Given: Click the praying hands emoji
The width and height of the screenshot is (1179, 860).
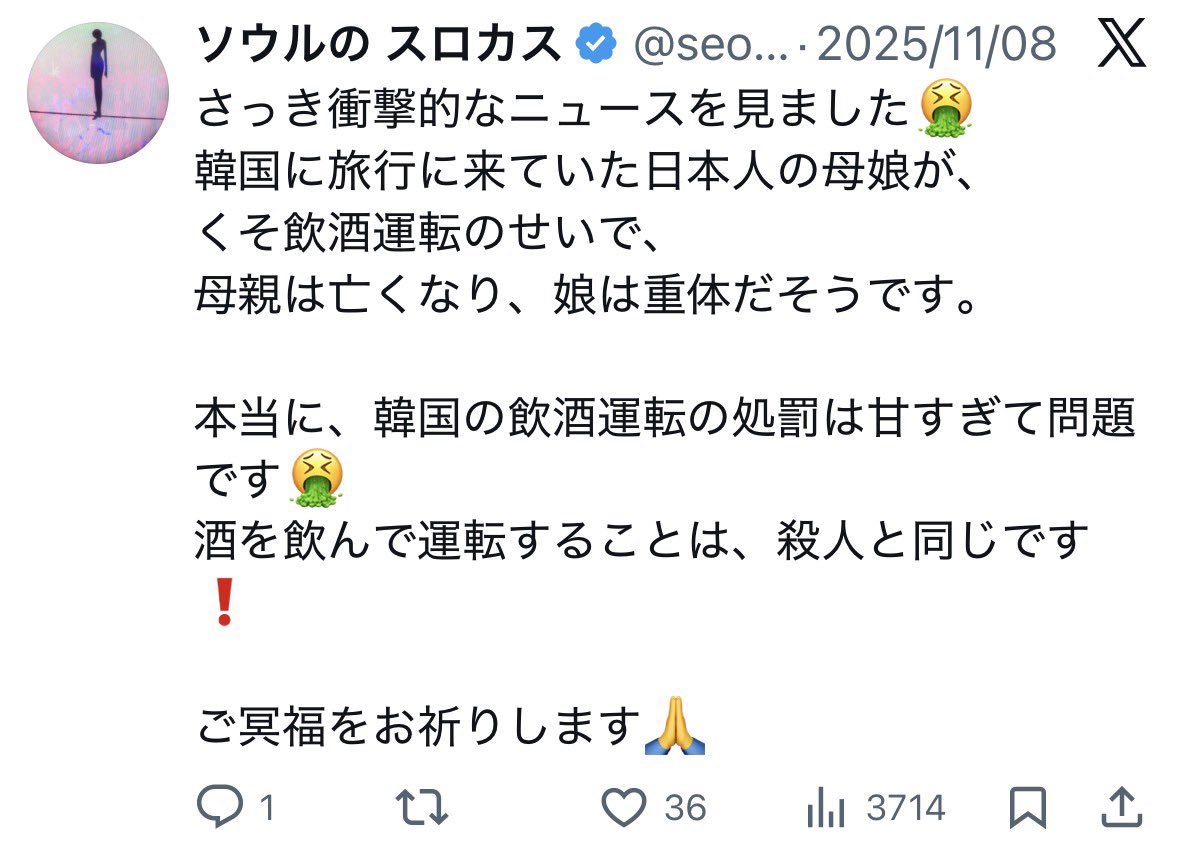Looking at the screenshot, I should click(674, 725).
